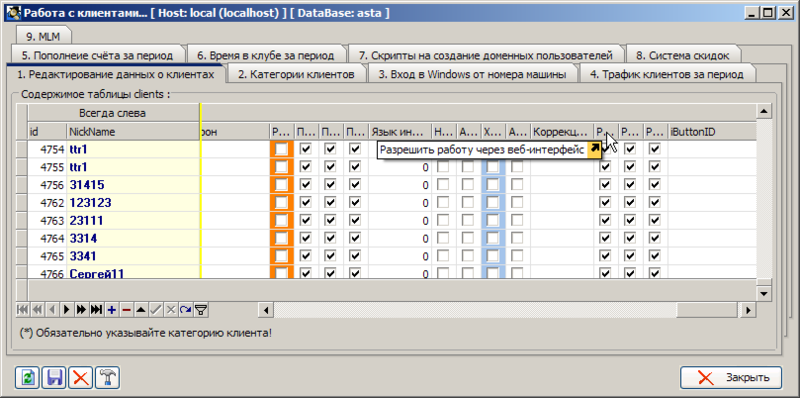Select the NickName cell 3341
The height and width of the screenshot is (398, 800).
click(133, 256)
